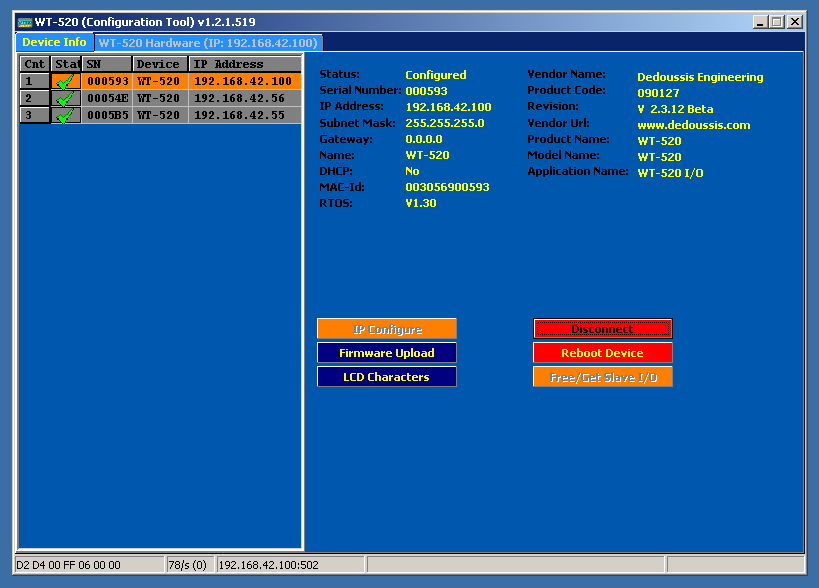Click the SN column header
819x588 pixels.
click(x=107, y=64)
